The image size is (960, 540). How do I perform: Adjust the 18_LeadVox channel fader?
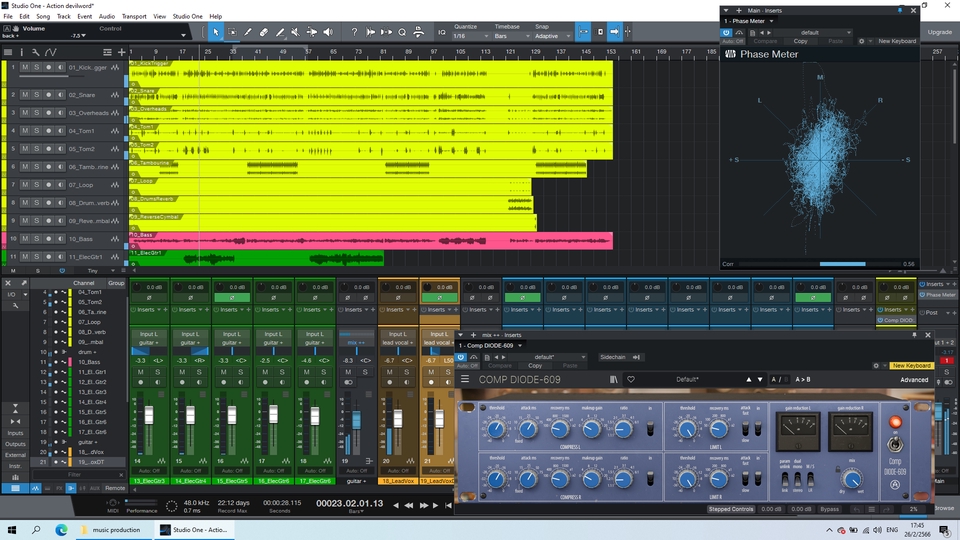398,419
